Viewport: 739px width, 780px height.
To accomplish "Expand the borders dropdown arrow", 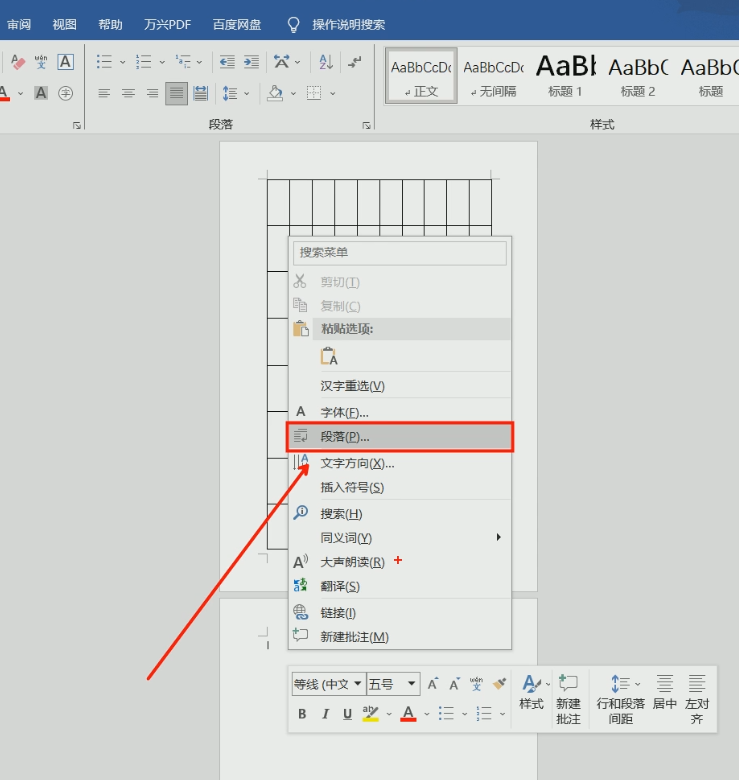I will (x=333, y=94).
